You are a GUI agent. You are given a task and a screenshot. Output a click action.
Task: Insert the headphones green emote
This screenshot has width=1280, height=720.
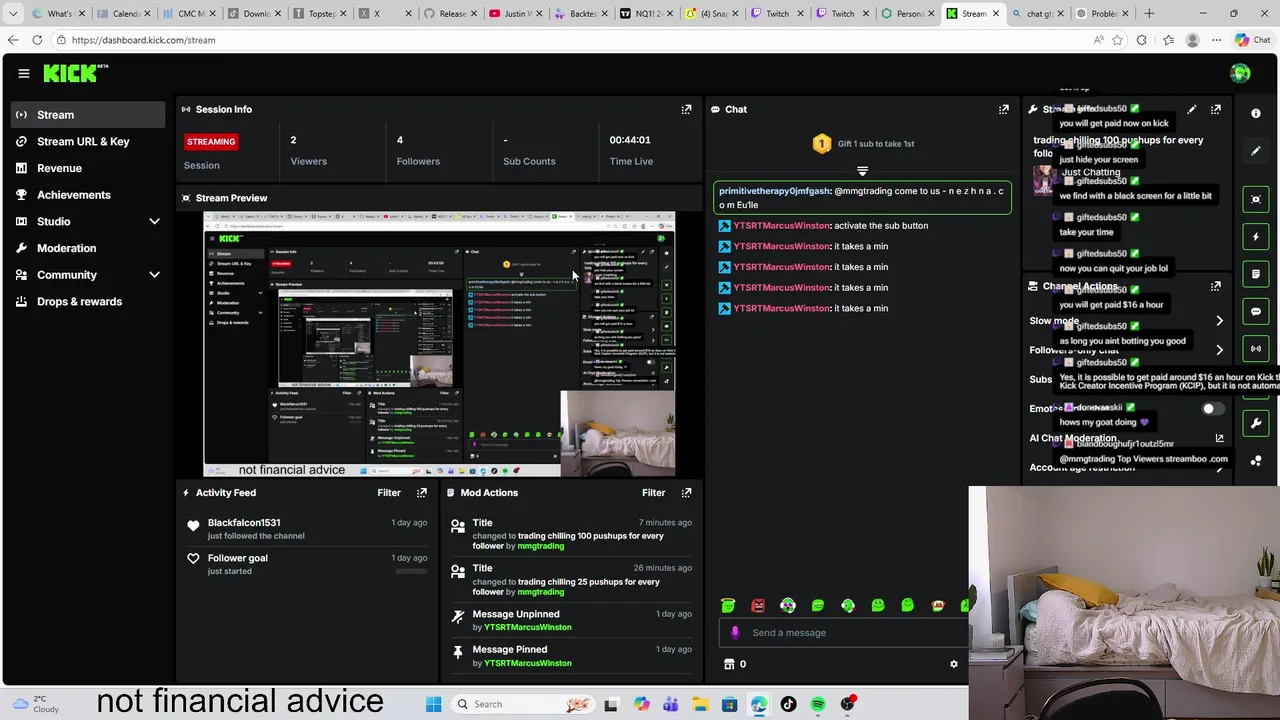[848, 605]
